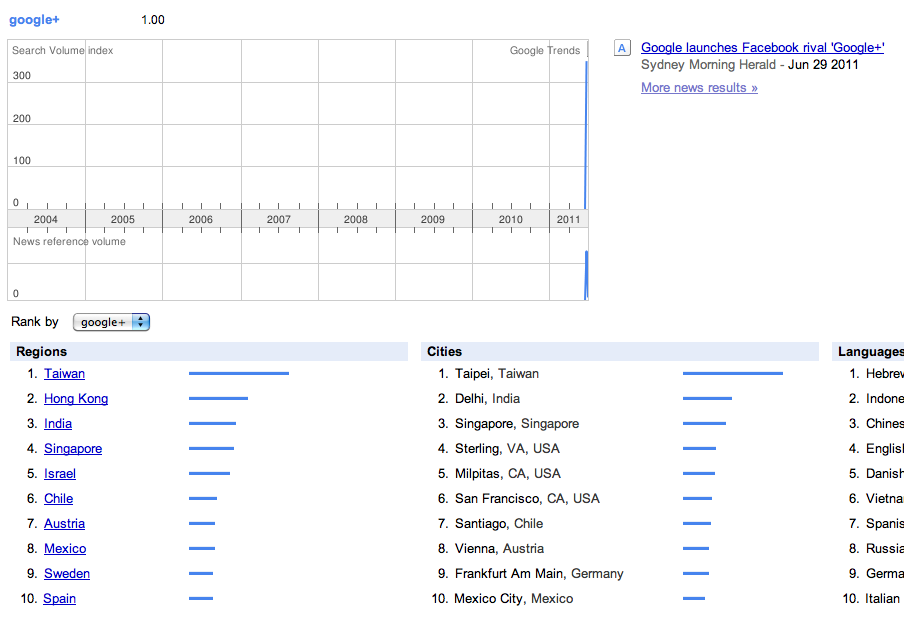Open the Mexico region link
This screenshot has width=904, height=619.
pos(65,549)
